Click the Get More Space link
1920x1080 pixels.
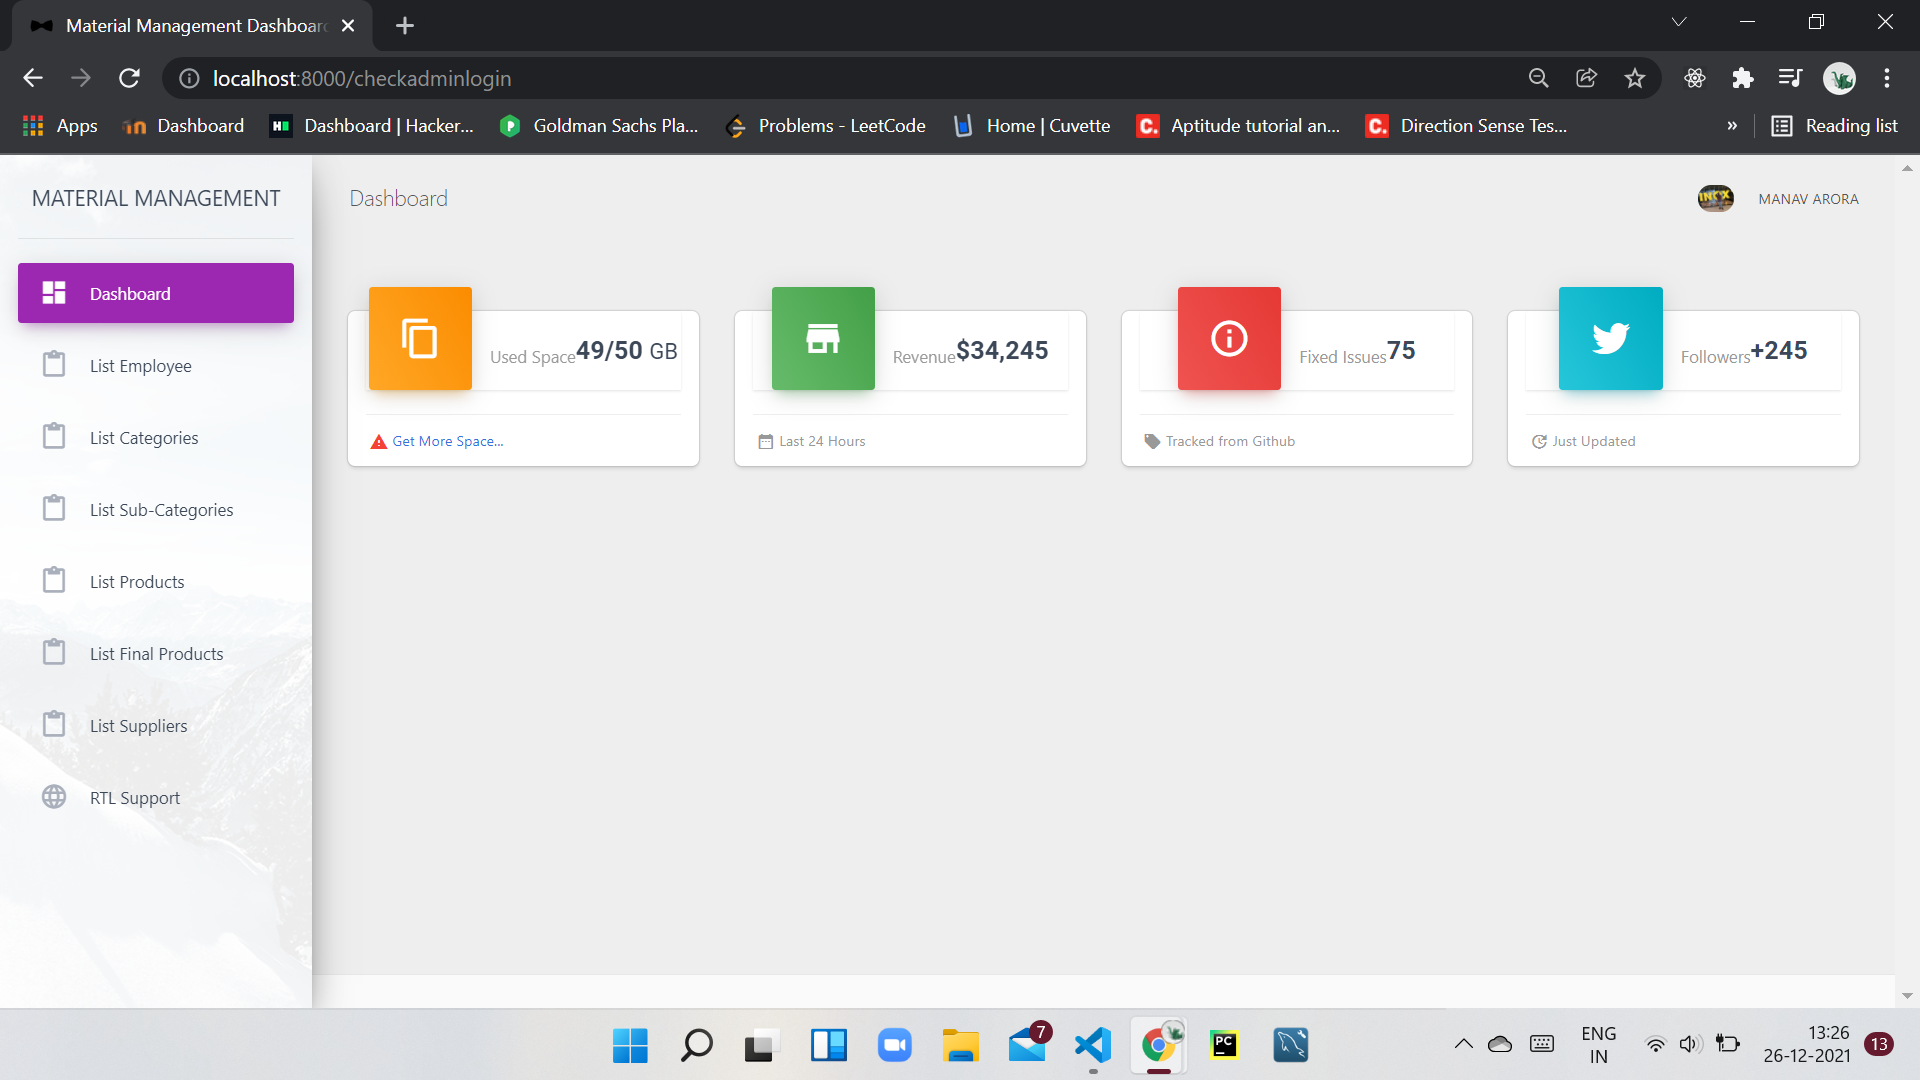click(448, 440)
